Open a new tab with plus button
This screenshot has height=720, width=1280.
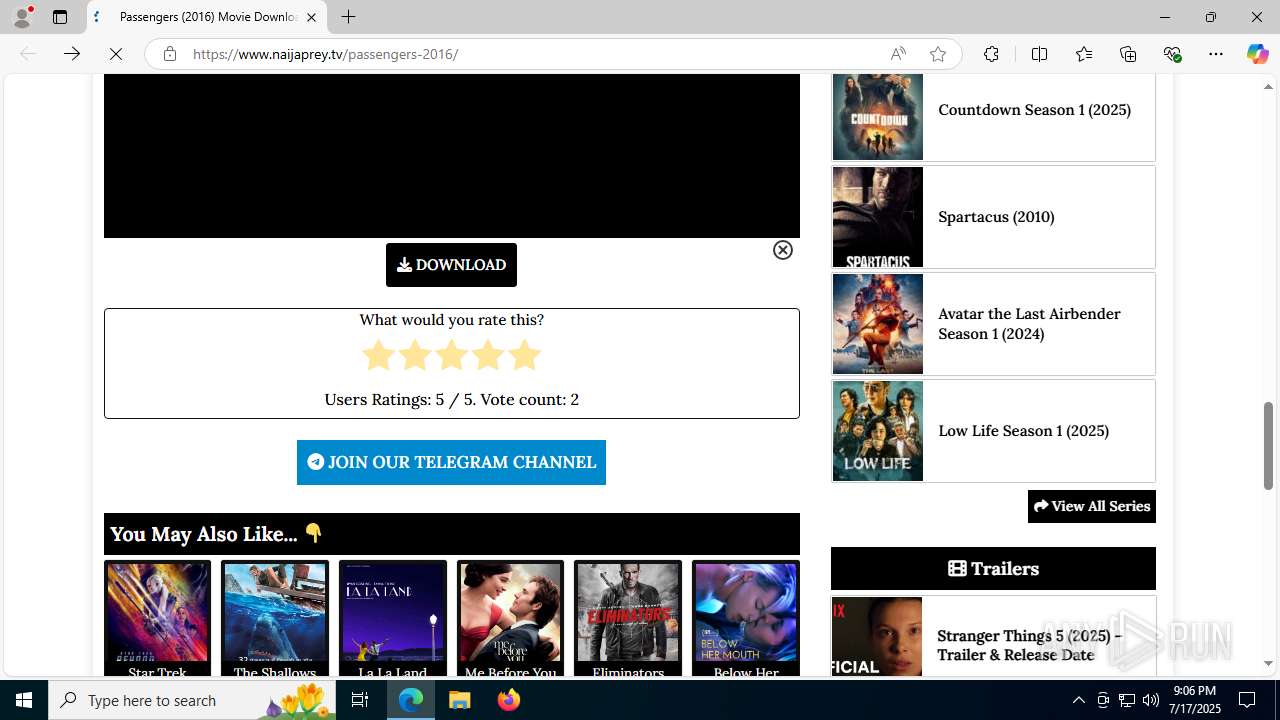tap(348, 17)
